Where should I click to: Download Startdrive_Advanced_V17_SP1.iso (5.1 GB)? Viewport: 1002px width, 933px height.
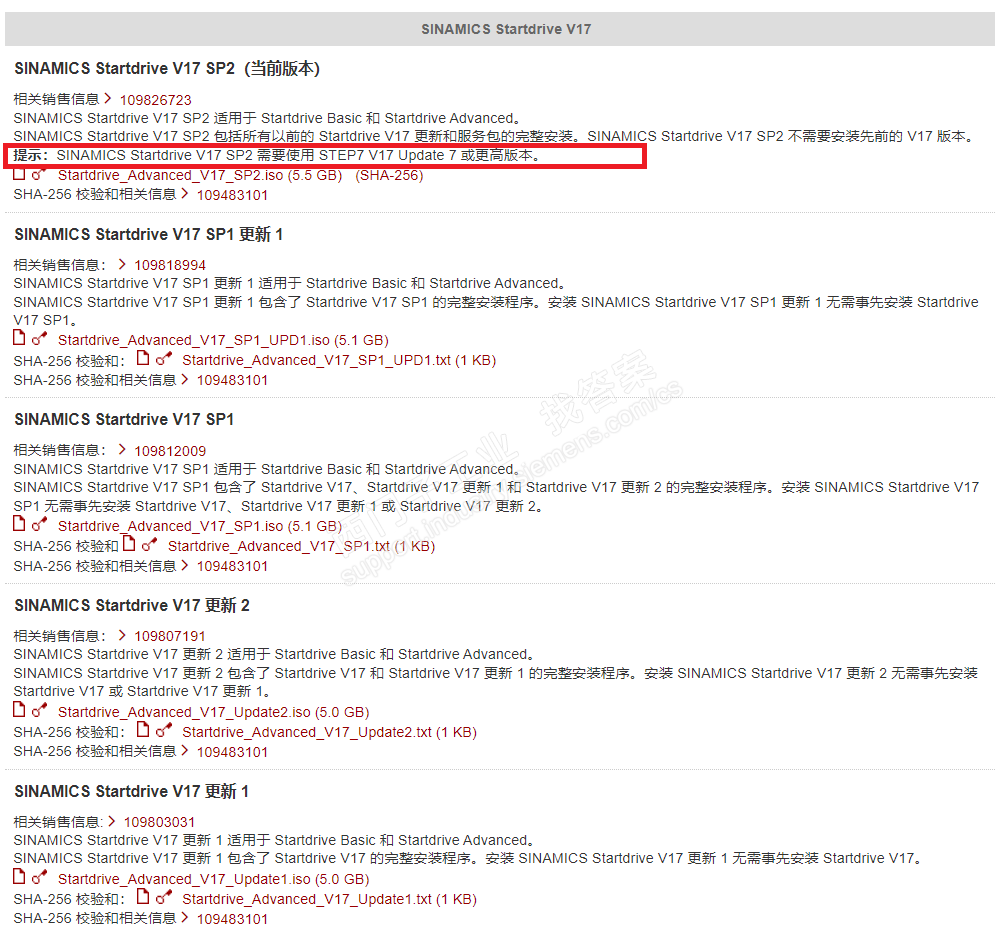(200, 527)
